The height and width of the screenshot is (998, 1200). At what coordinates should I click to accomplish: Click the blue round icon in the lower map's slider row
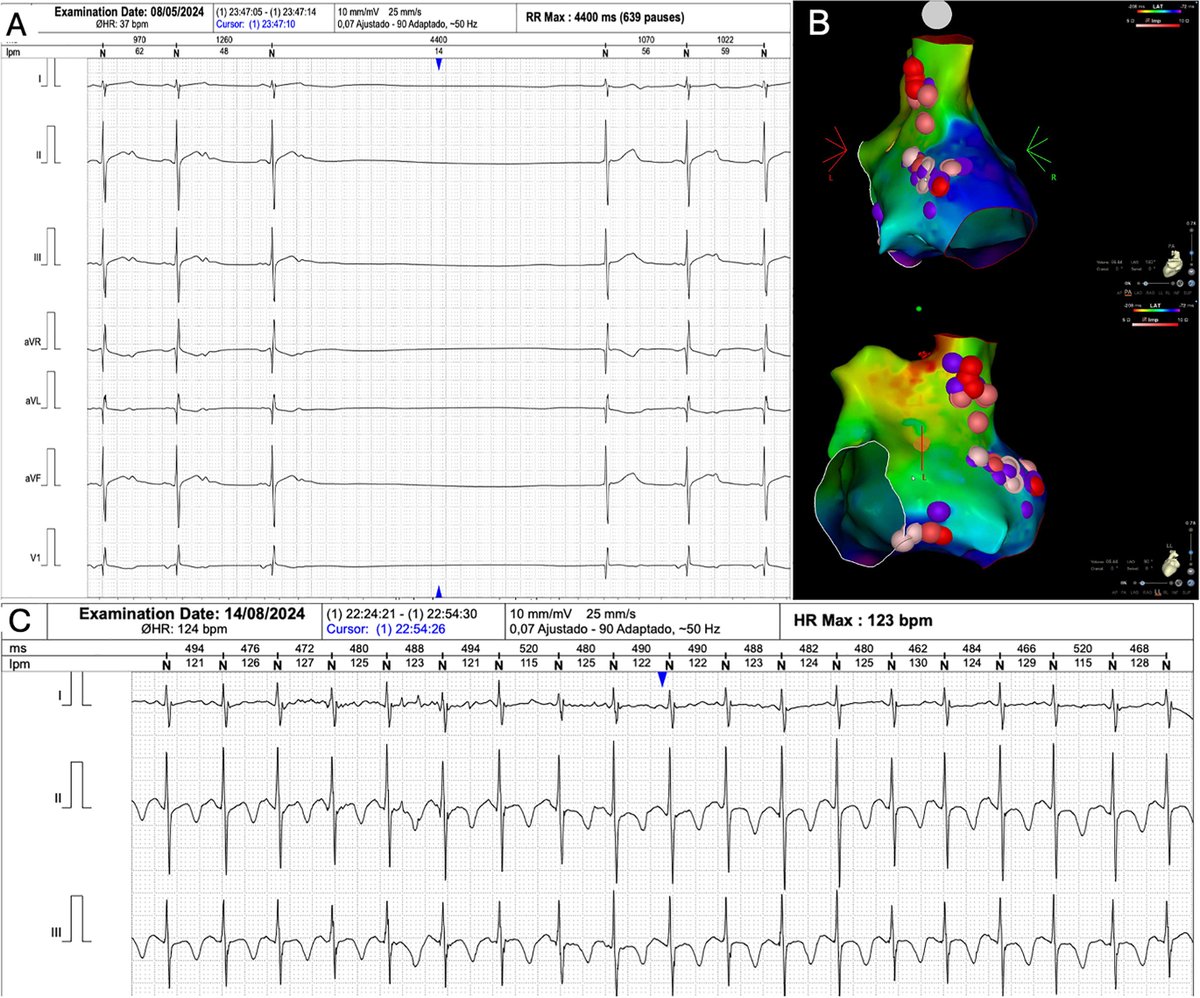1191,583
